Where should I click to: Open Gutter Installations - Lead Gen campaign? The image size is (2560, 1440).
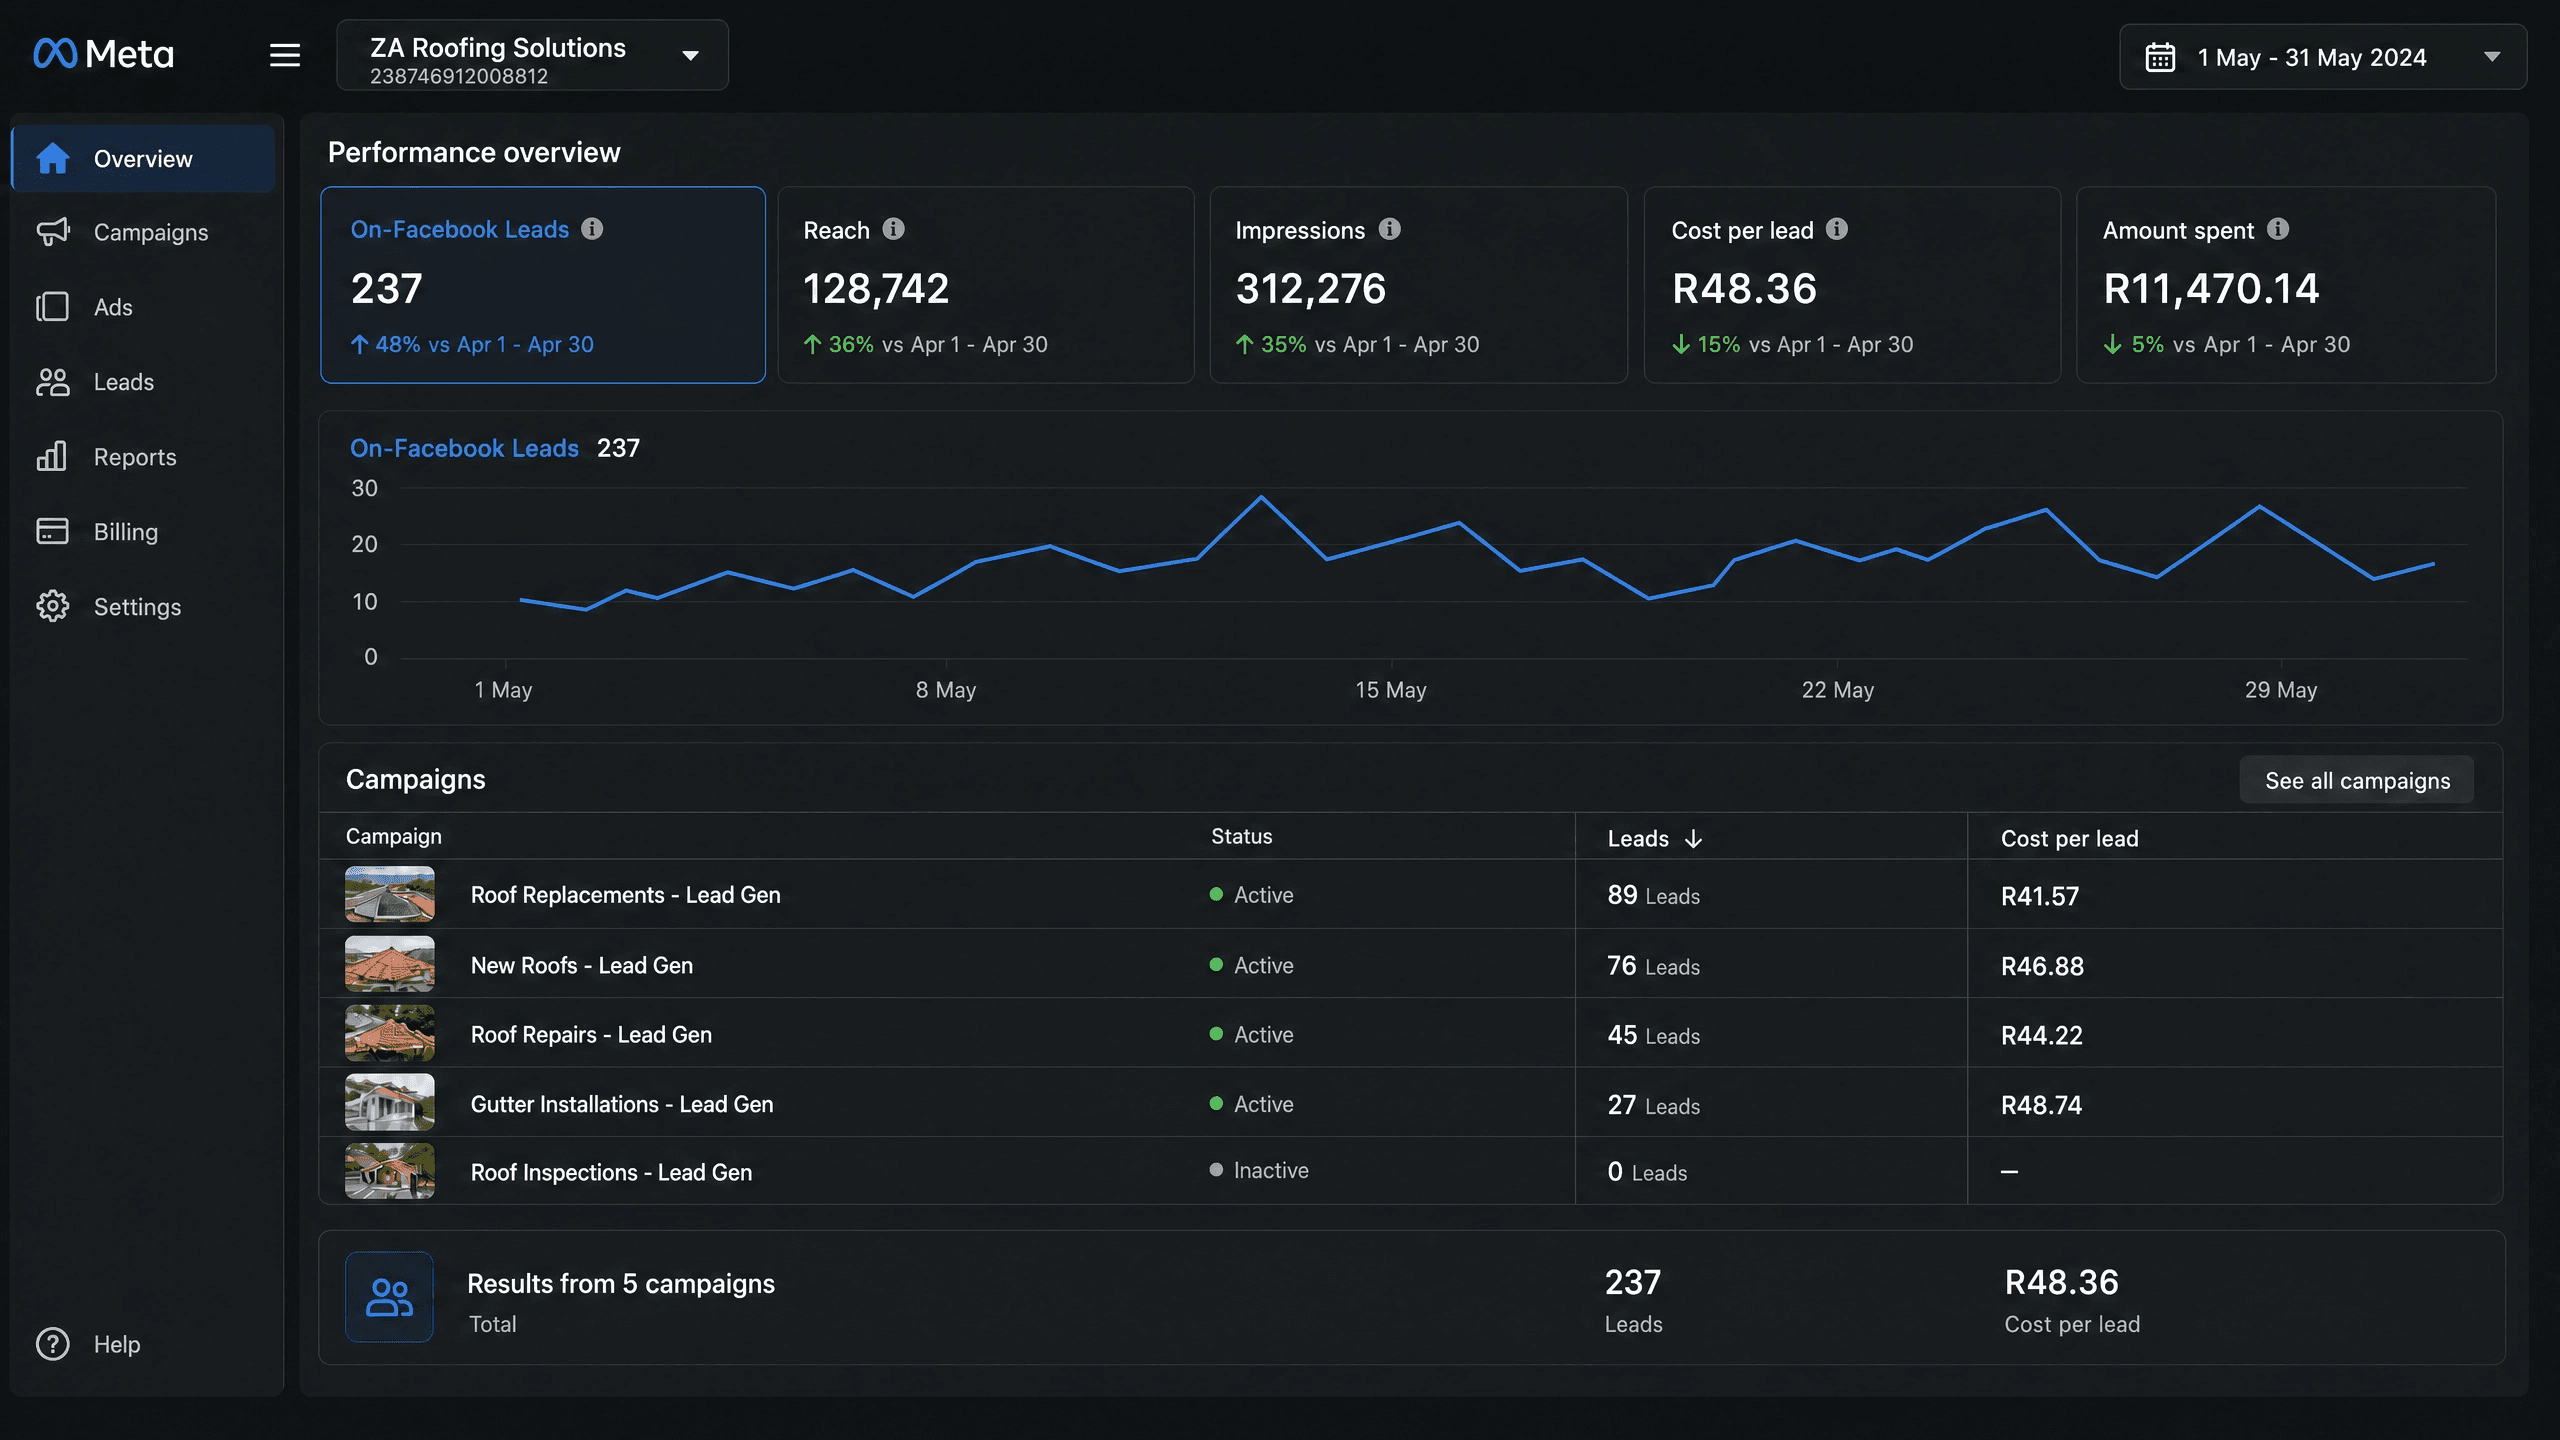[622, 1104]
